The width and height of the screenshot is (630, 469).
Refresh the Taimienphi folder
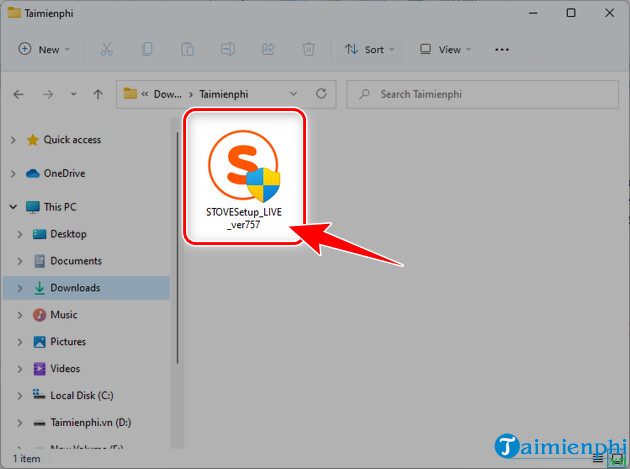pos(321,94)
